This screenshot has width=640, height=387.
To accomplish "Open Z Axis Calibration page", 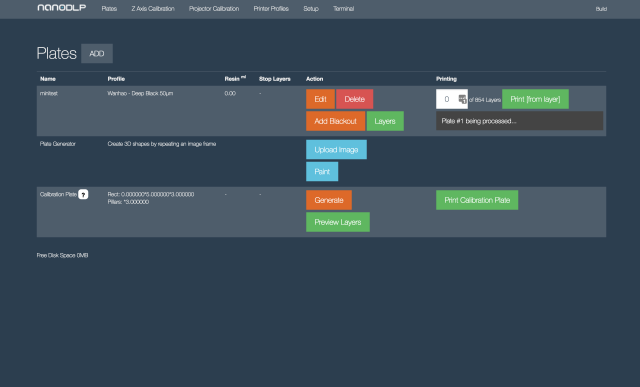I will (x=153, y=9).
